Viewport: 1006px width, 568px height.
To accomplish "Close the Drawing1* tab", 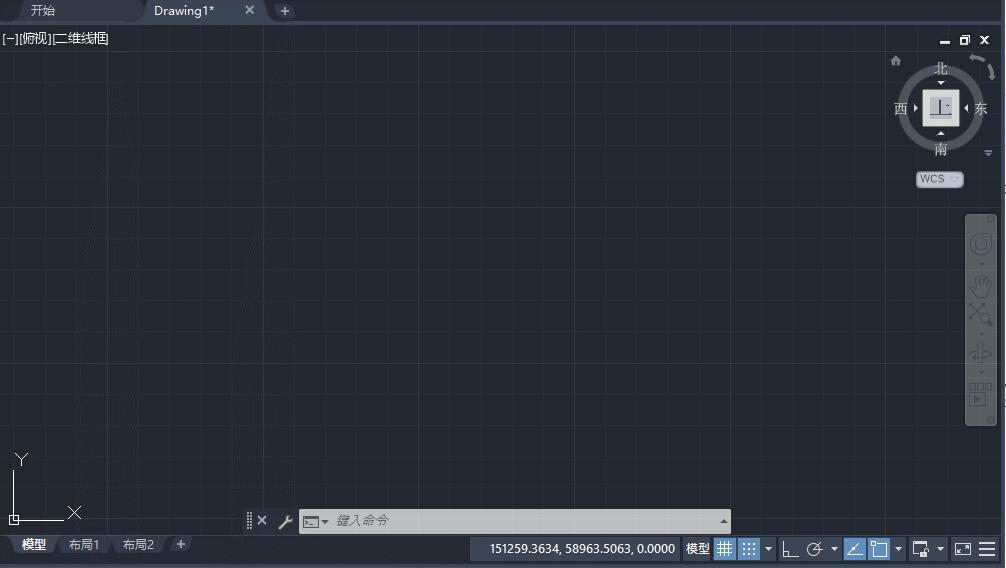I will [250, 10].
